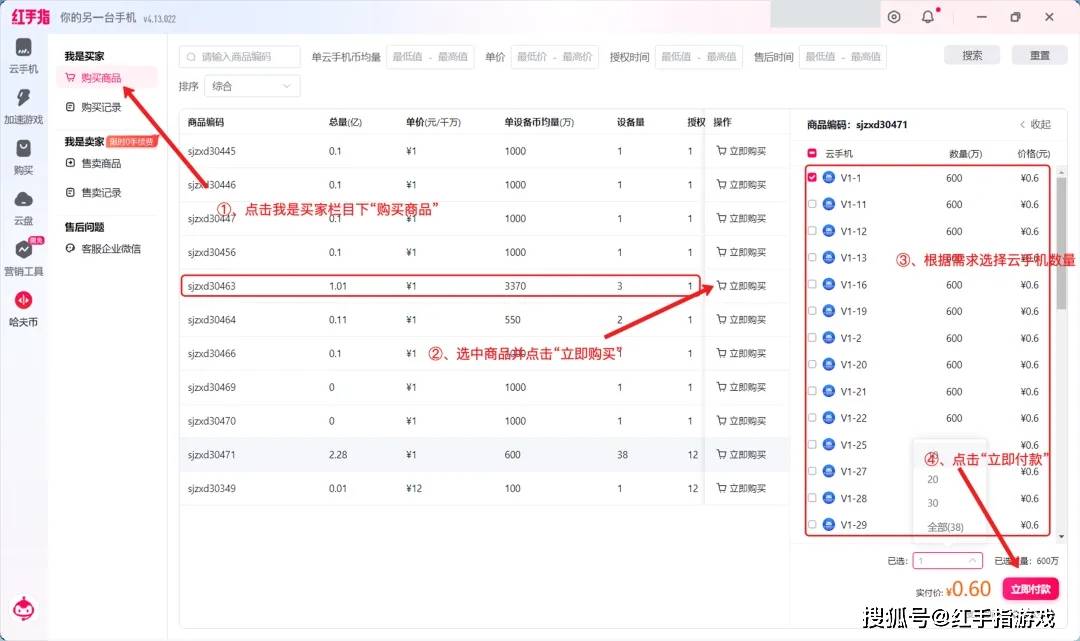
Task: Click the target settings icon in title bar
Action: (894, 17)
